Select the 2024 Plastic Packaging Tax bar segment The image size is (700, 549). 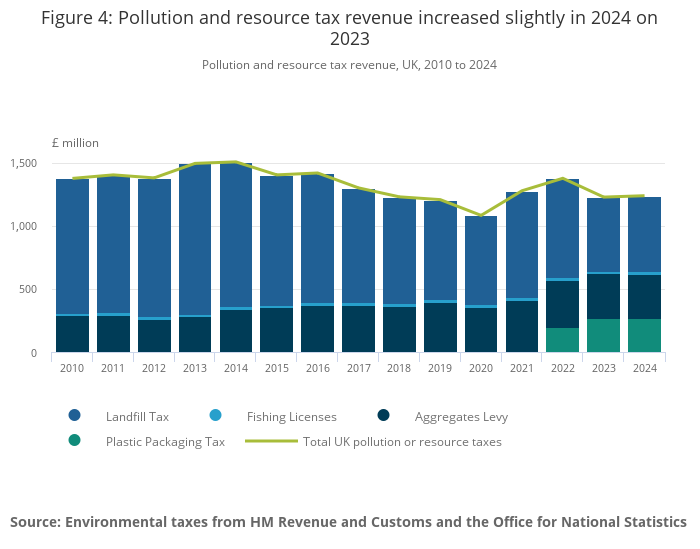[x=644, y=336]
